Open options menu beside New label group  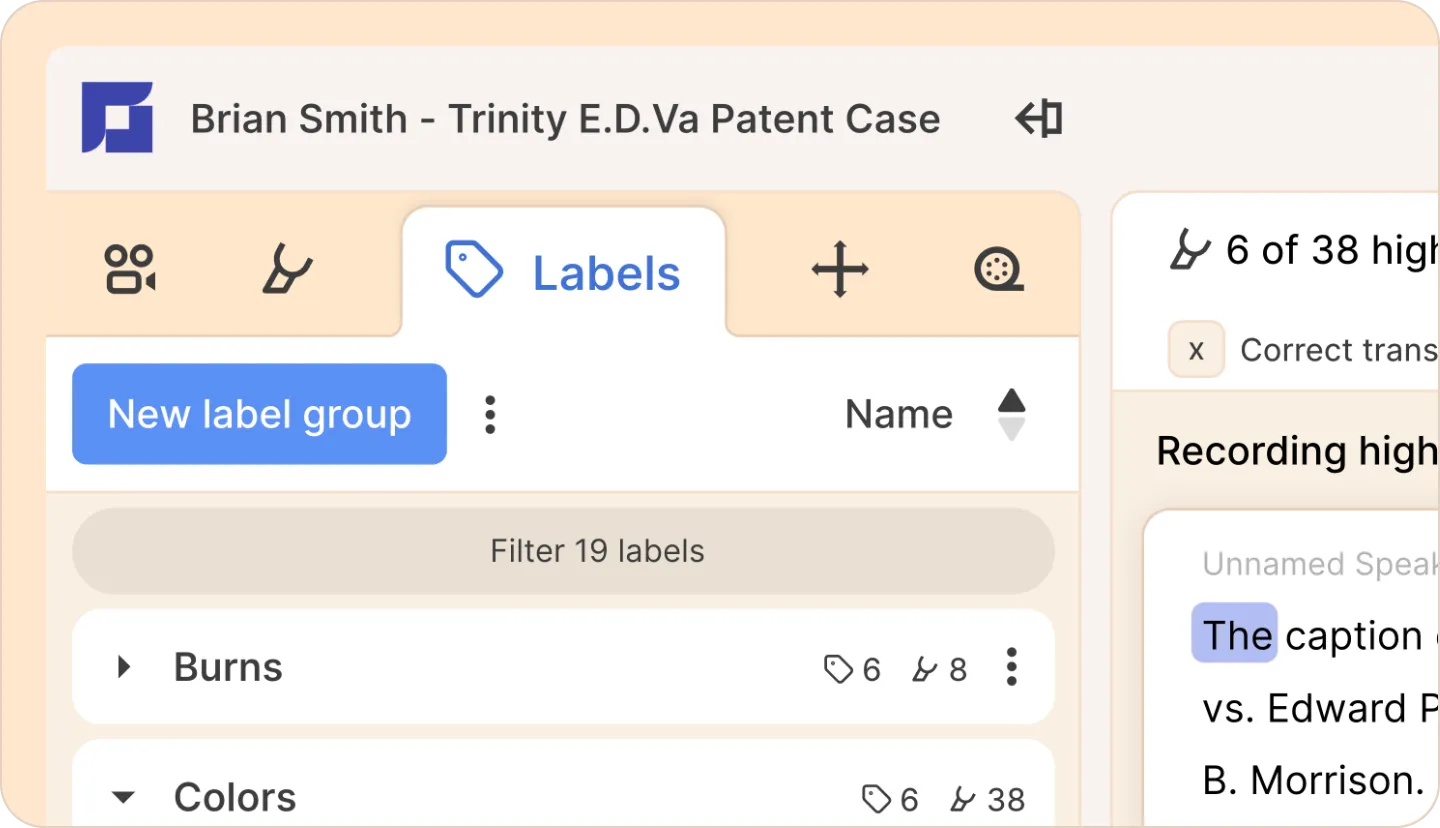[x=490, y=414]
